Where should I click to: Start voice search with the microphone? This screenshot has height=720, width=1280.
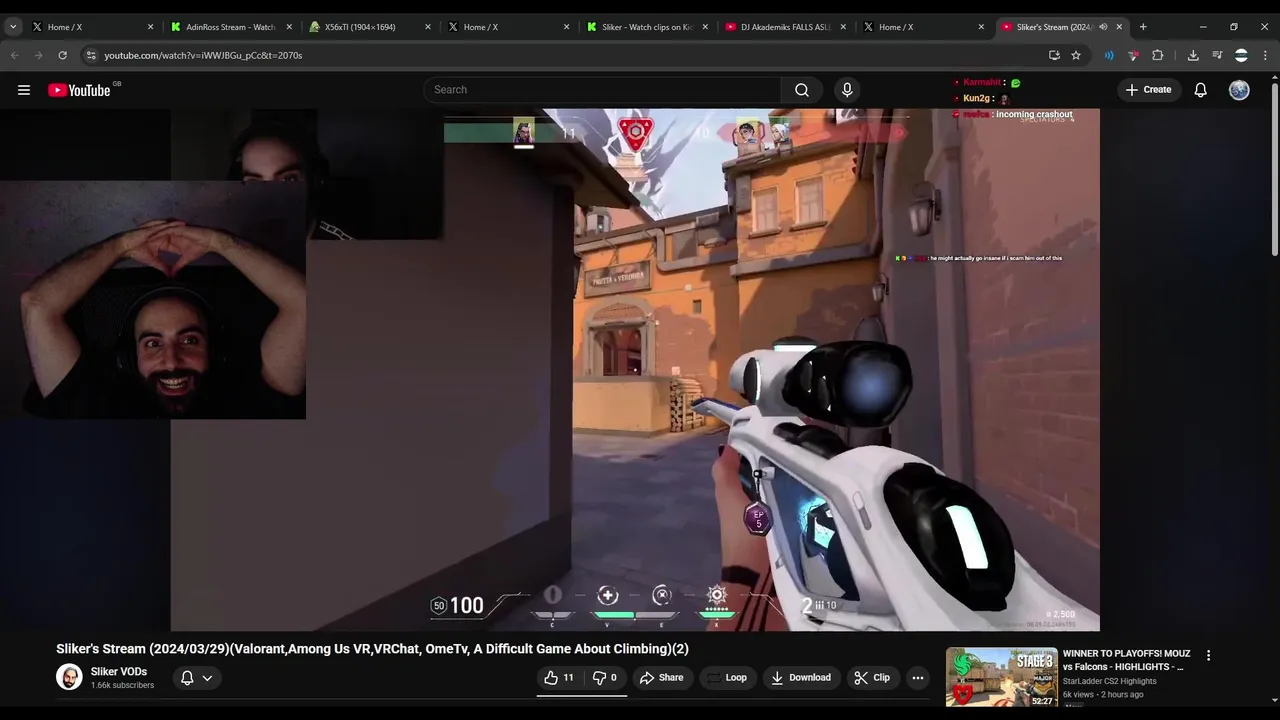coord(847,90)
